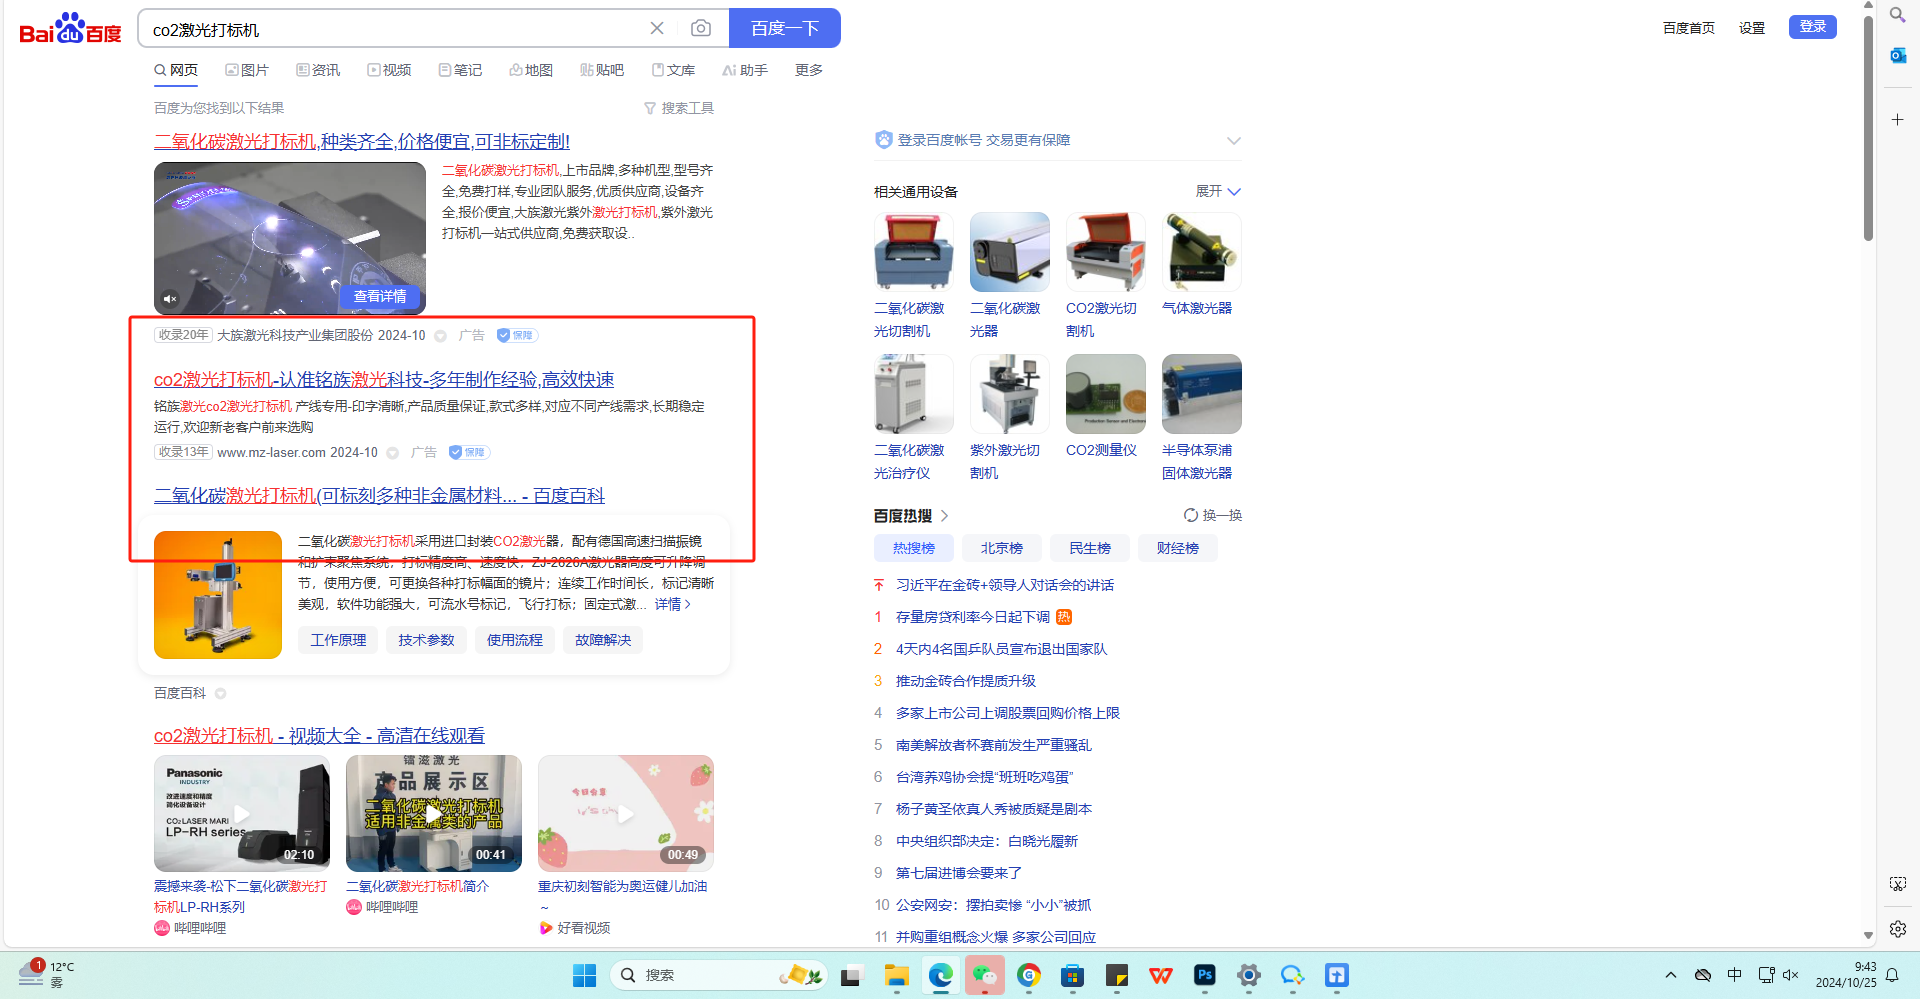The height and width of the screenshot is (999, 1920).
Task: Select the 财经榜 hot list tab
Action: (1178, 548)
